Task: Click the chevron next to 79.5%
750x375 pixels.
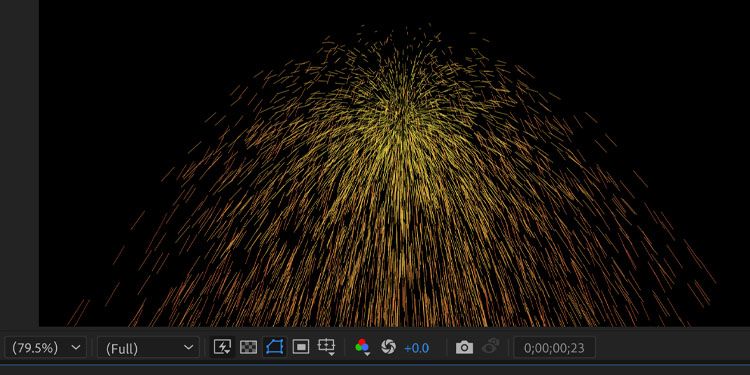Action: [x=76, y=347]
